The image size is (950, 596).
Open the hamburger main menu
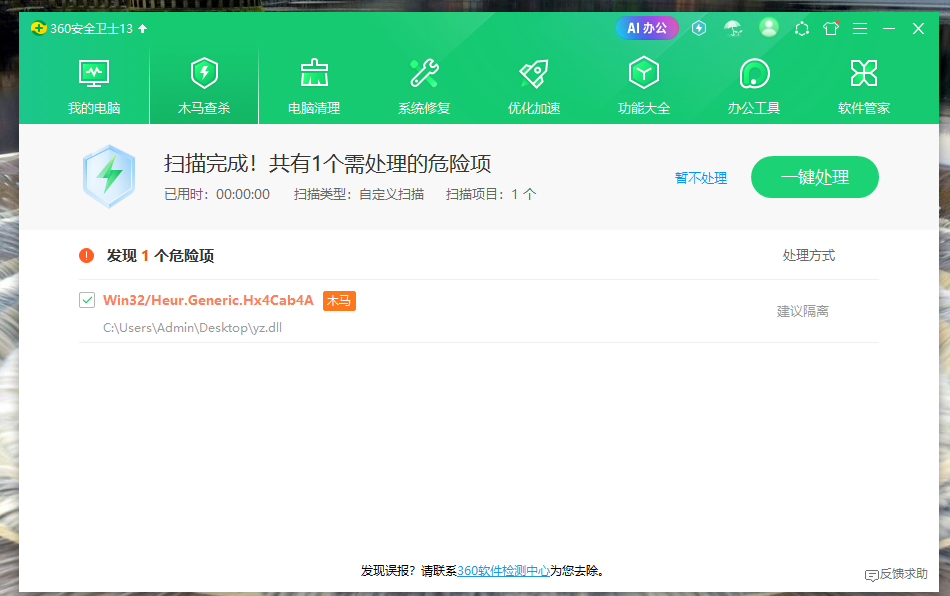point(860,28)
